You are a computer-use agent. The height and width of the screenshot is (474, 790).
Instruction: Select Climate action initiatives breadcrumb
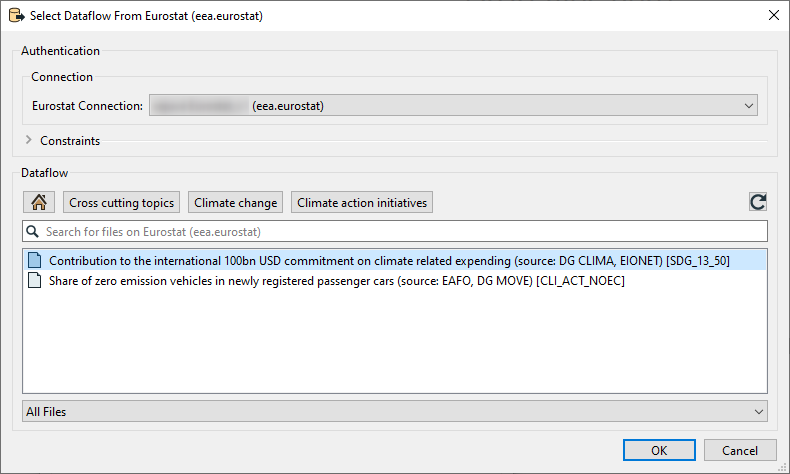[x=362, y=203]
